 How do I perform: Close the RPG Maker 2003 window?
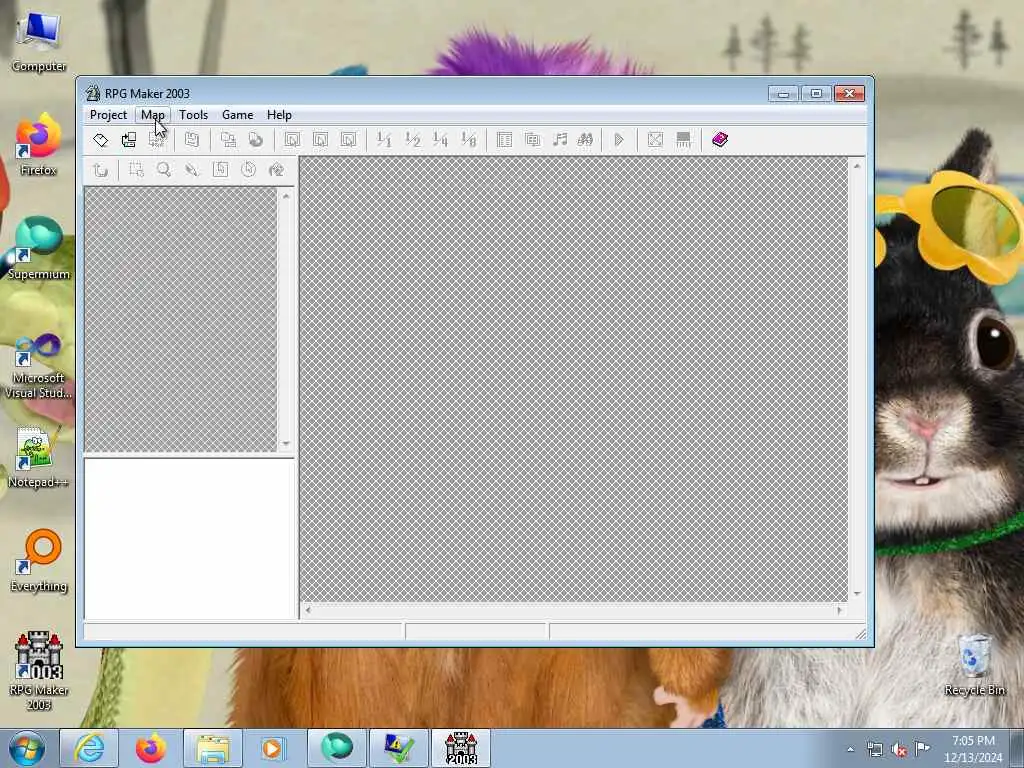850,93
